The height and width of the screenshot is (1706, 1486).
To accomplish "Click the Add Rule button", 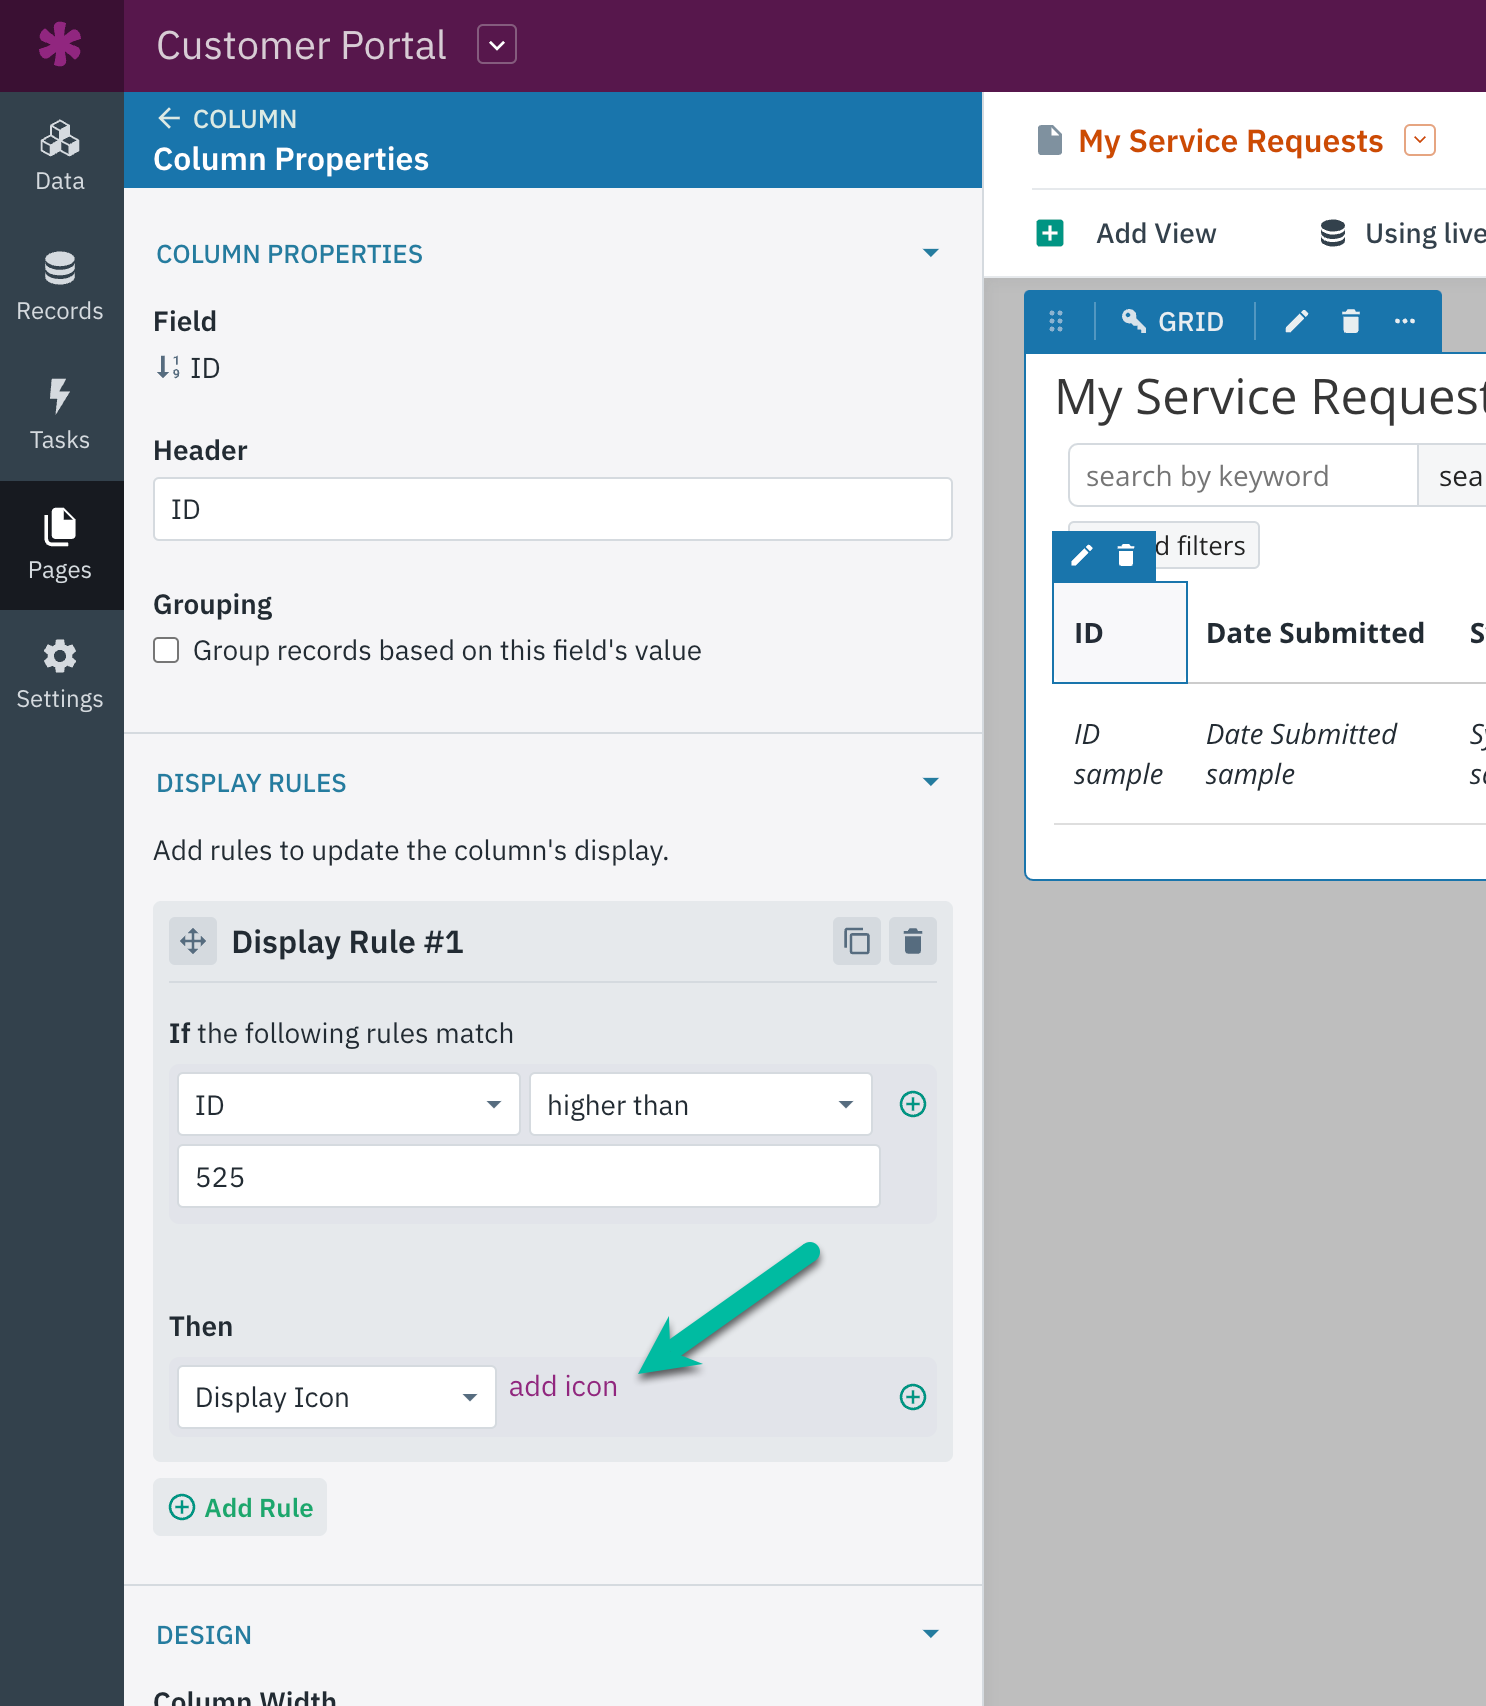I will (x=240, y=1507).
